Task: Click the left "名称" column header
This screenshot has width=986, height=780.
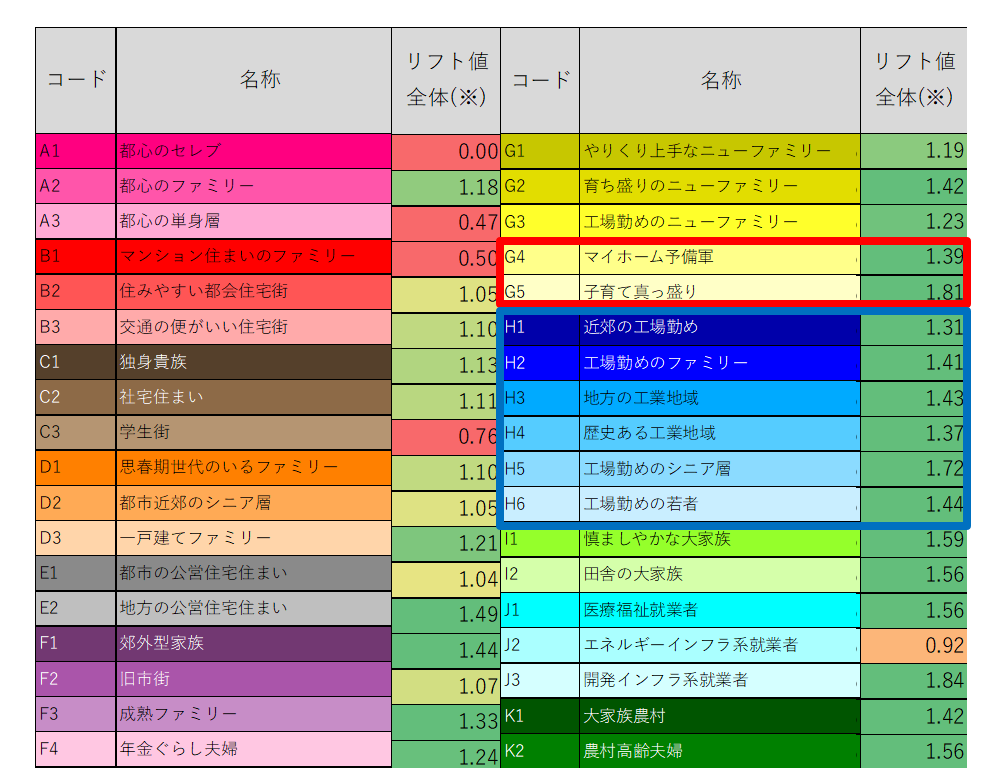Action: tap(253, 80)
